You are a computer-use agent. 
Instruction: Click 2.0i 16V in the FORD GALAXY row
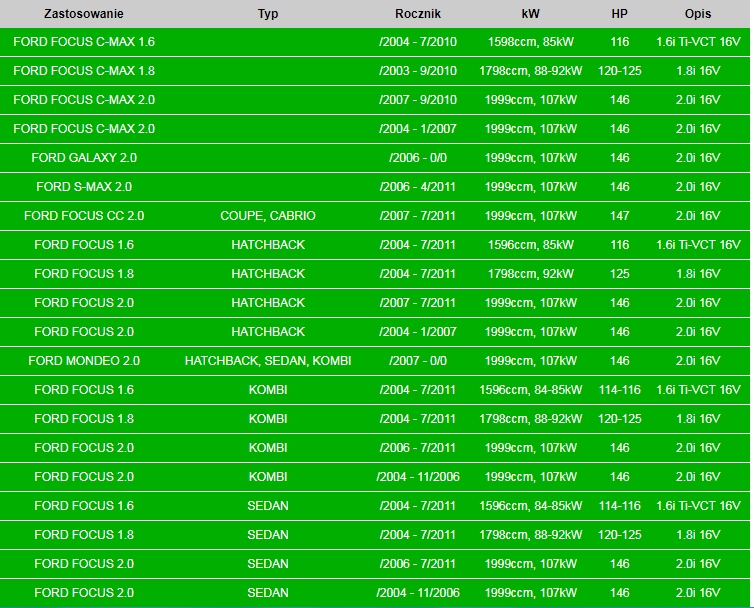pos(698,158)
